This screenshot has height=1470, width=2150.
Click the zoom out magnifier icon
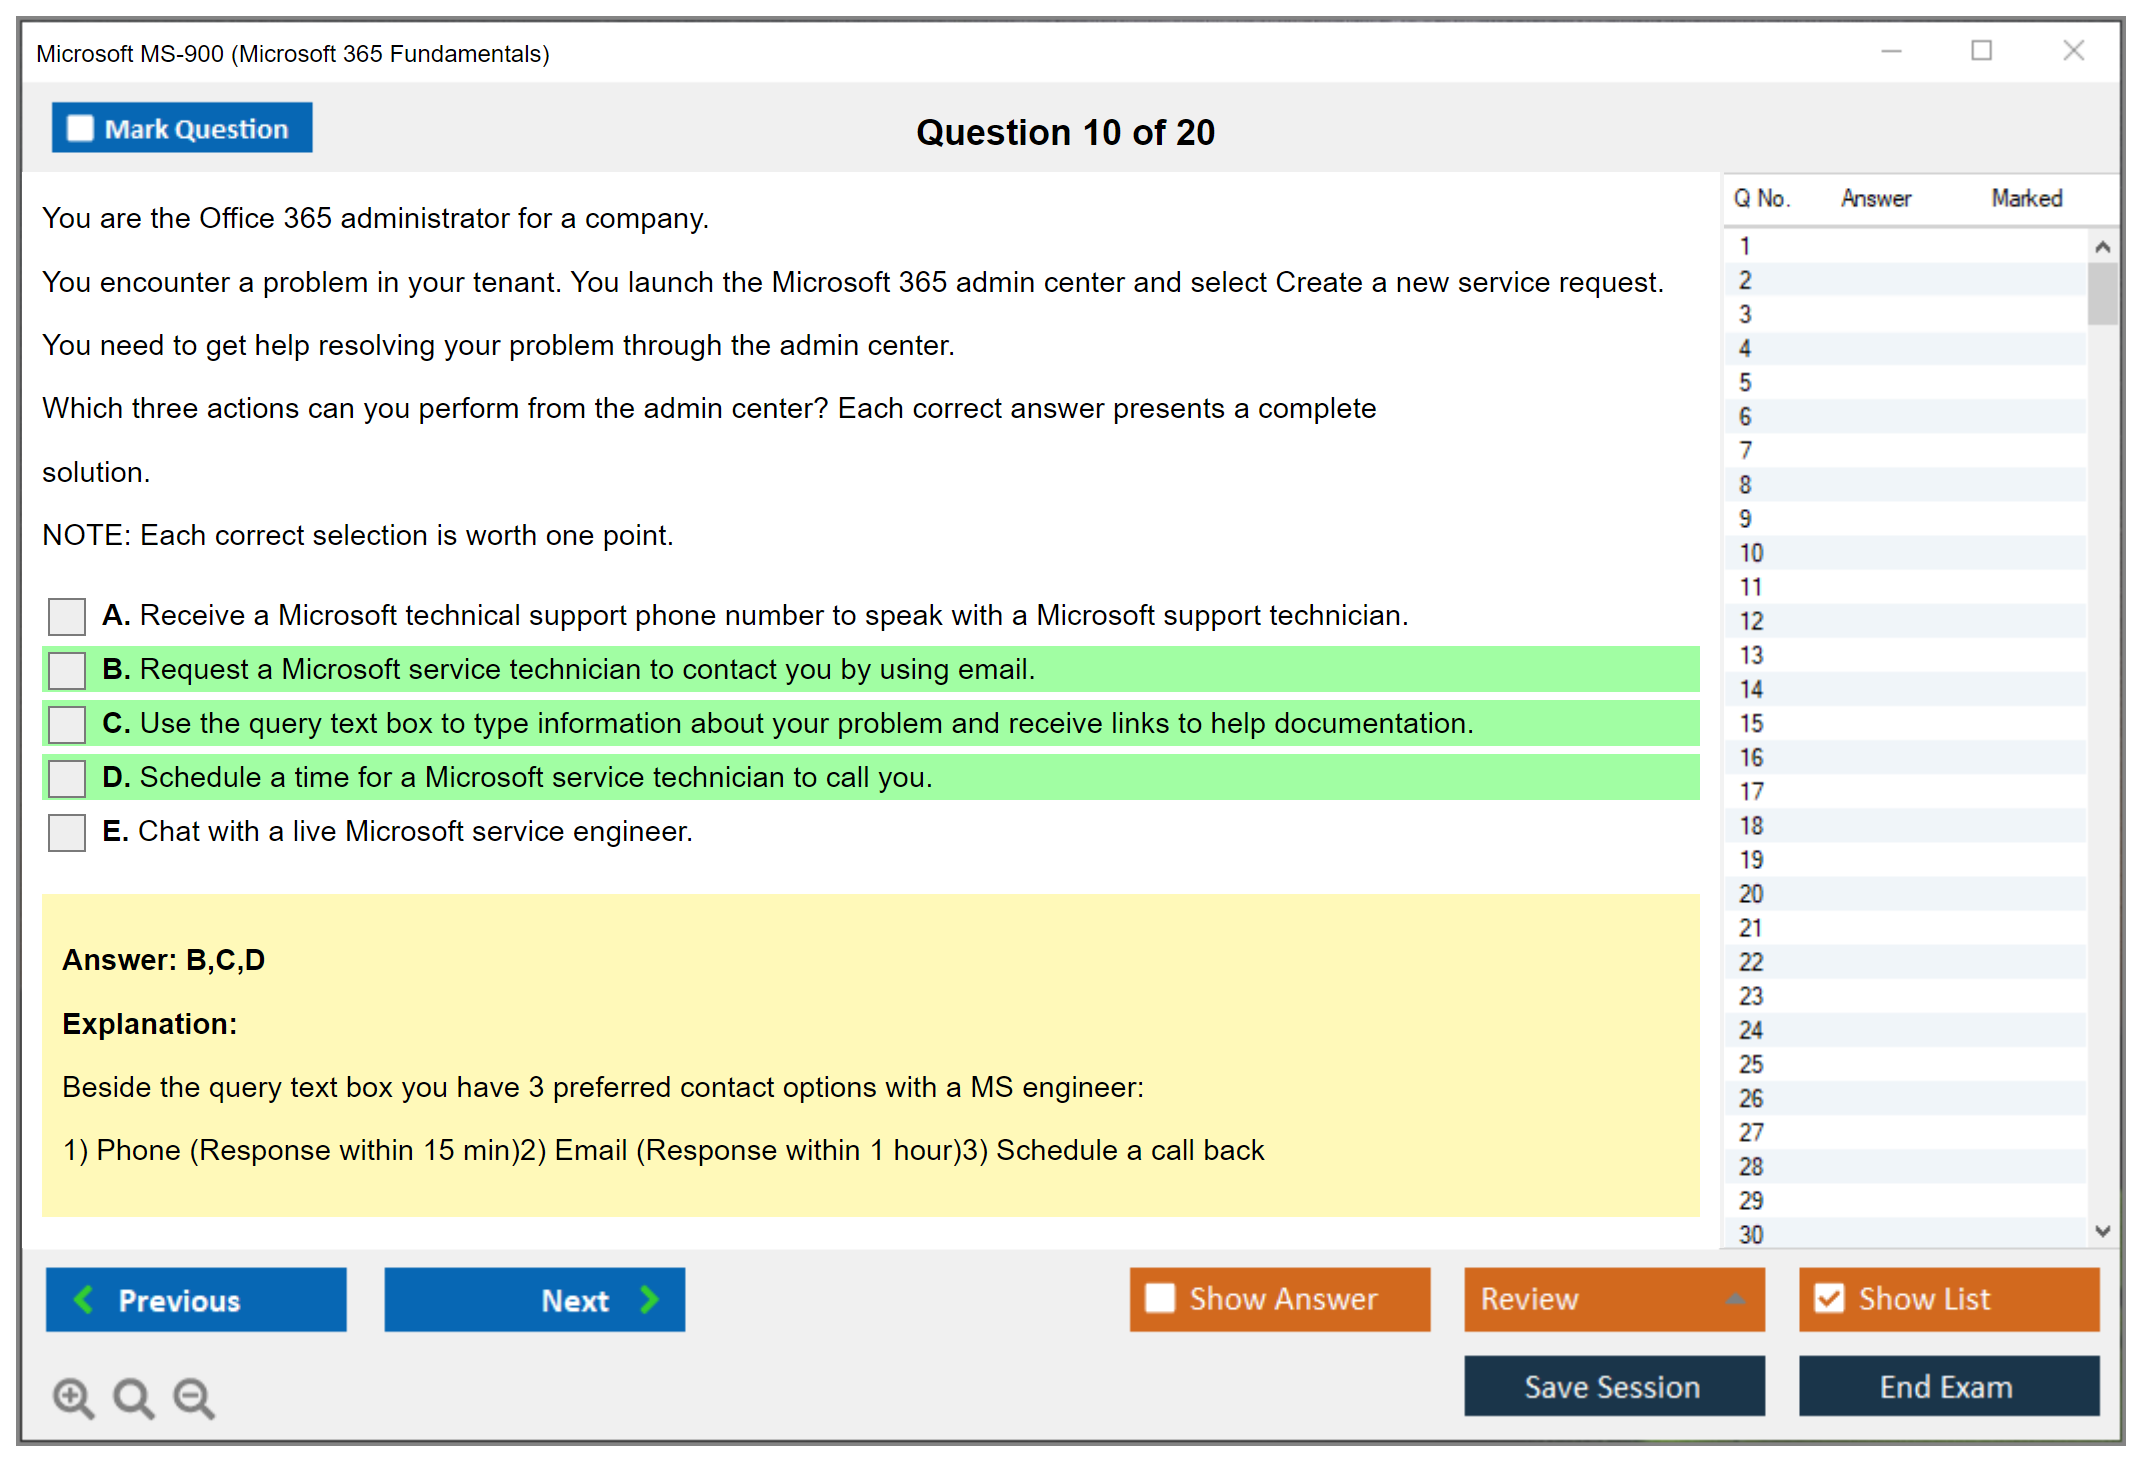[x=194, y=1397]
